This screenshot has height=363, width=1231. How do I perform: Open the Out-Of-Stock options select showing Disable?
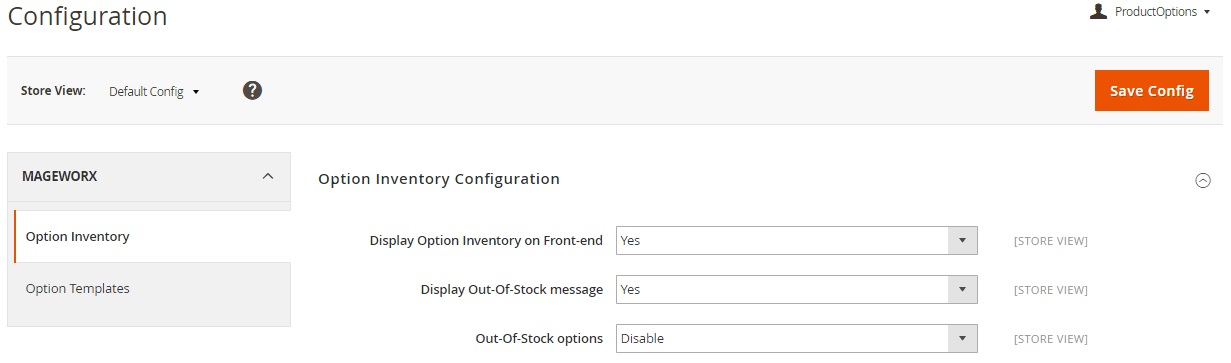pos(796,338)
